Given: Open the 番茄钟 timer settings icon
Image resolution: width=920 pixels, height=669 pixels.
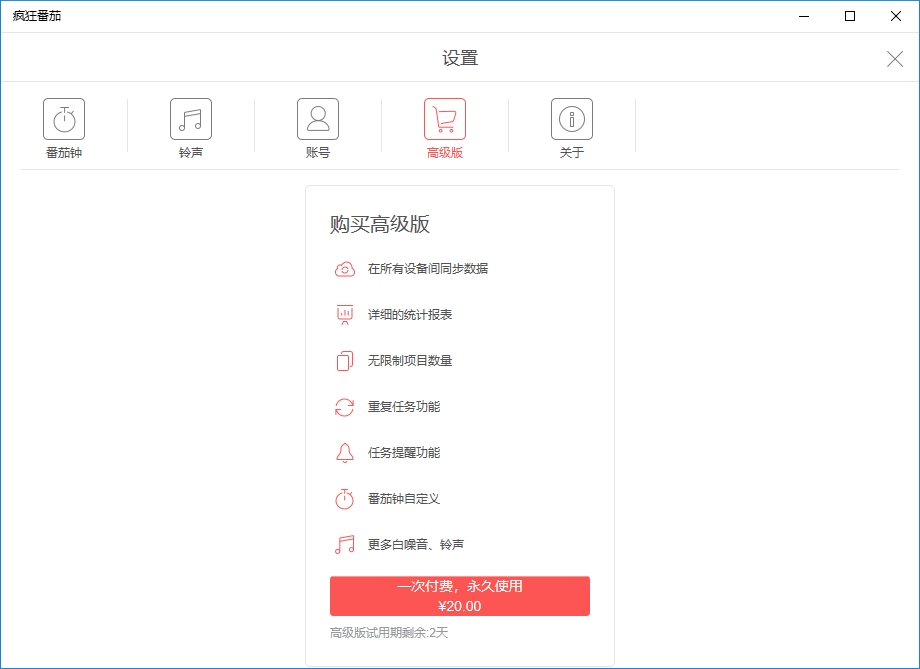Looking at the screenshot, I should [64, 119].
